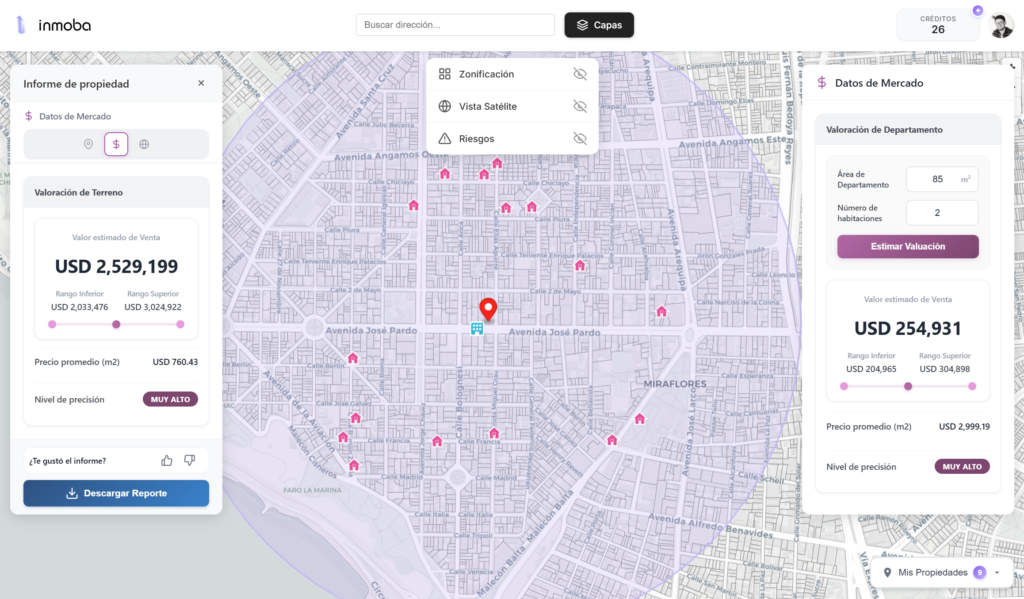Click the red location pin on the map
The height and width of the screenshot is (599, 1024).
(x=488, y=309)
